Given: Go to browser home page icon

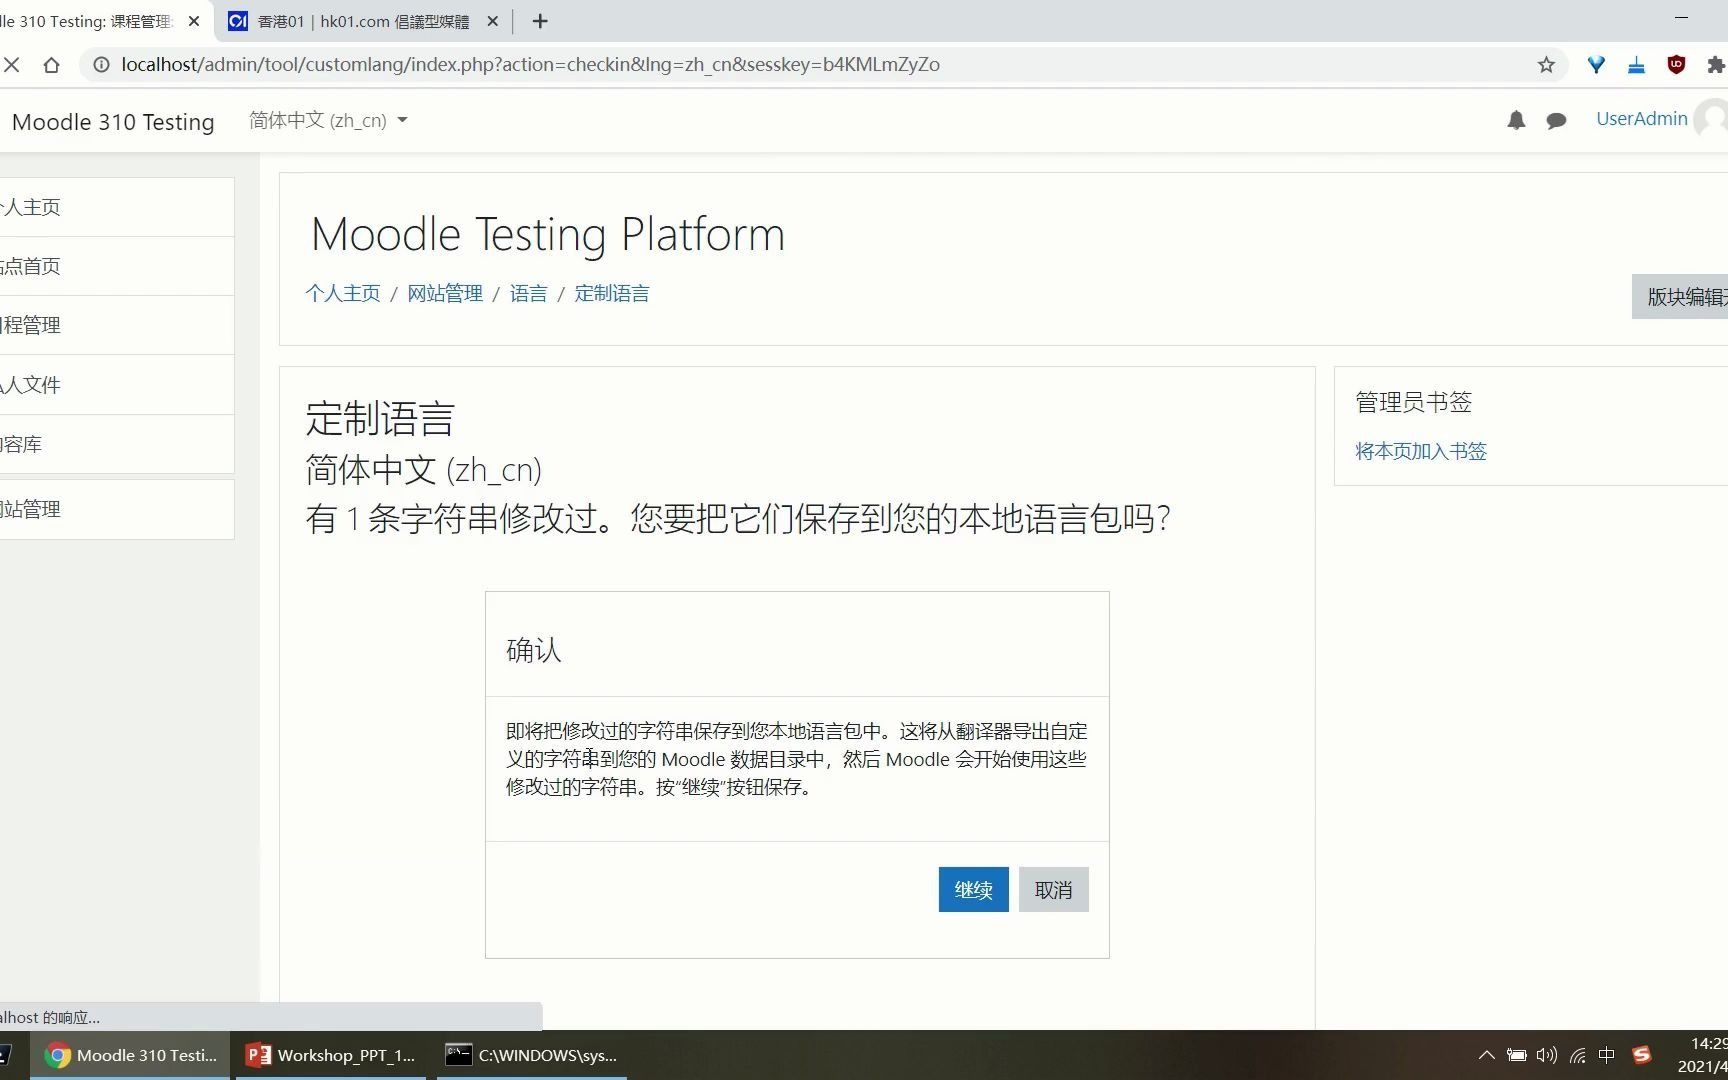Looking at the screenshot, I should (x=51, y=65).
